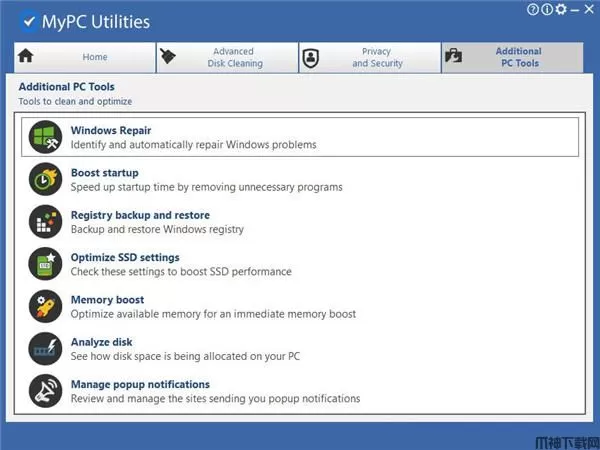Click the Registry backup and restore icon
The image size is (600, 450).
pyautogui.click(x=45, y=222)
